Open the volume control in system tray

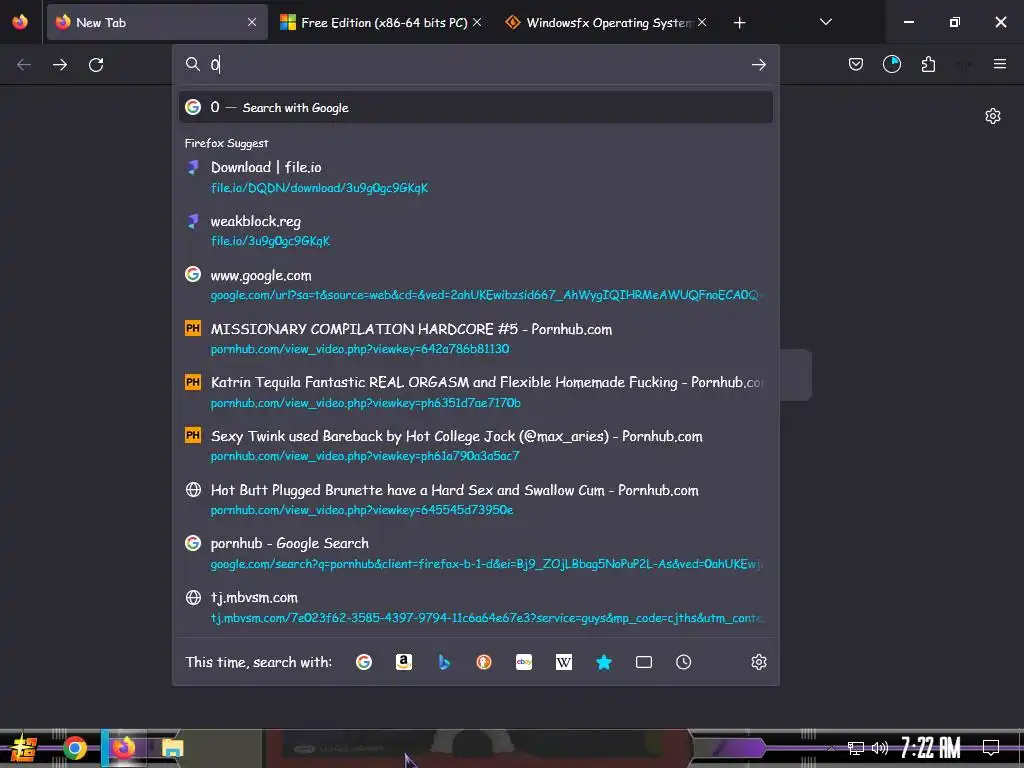880,748
